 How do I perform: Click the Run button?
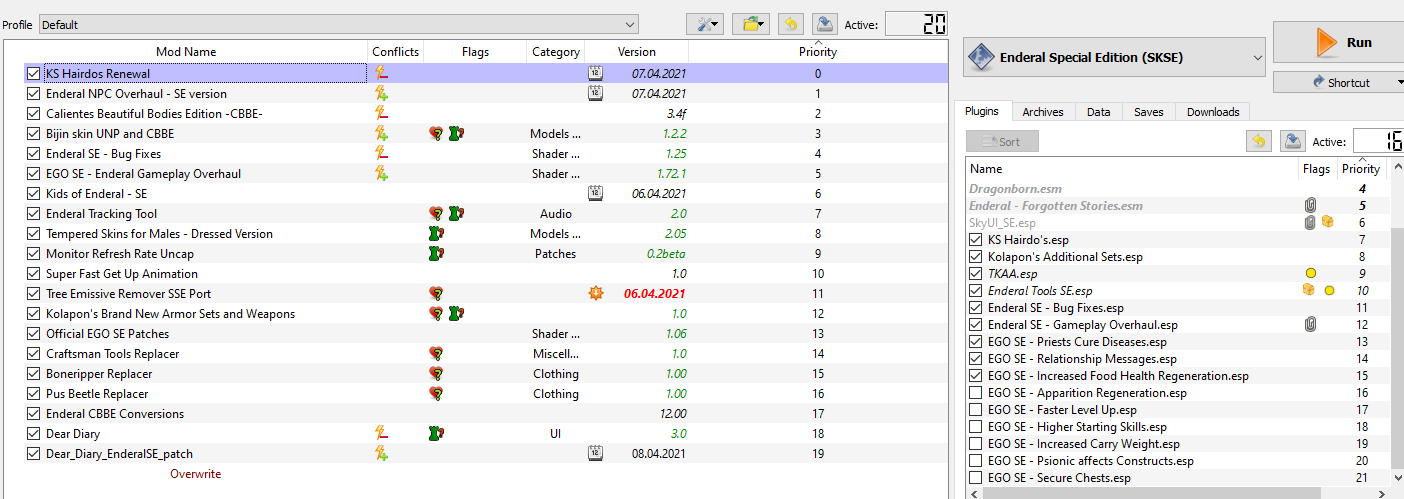click(x=1338, y=43)
